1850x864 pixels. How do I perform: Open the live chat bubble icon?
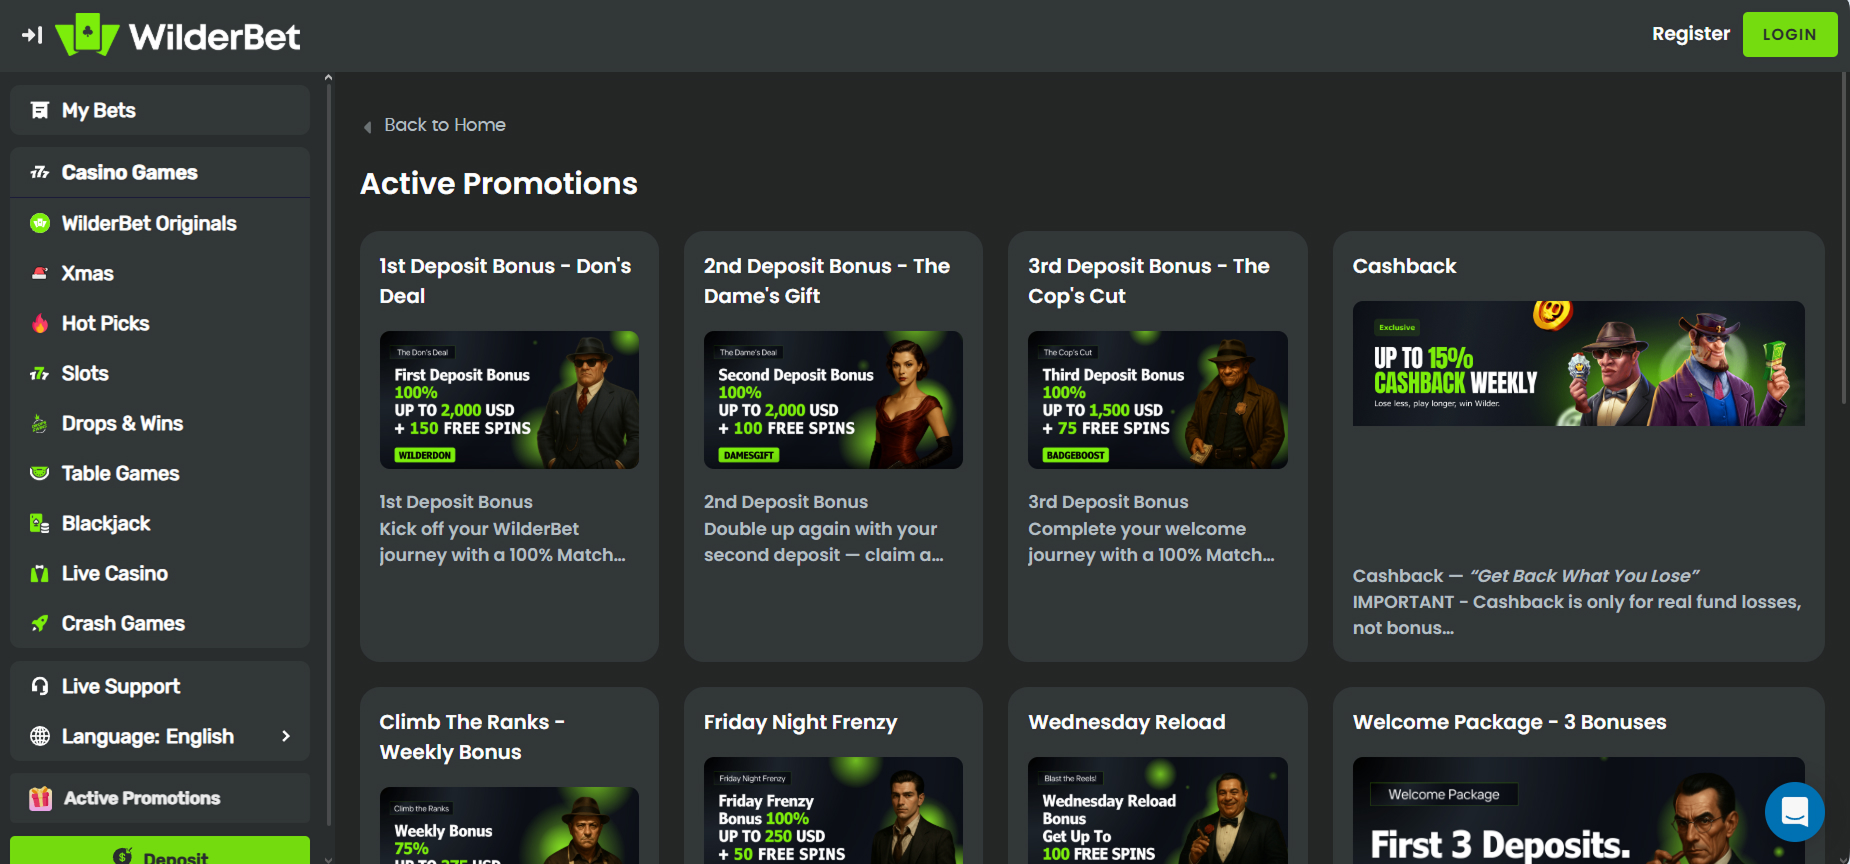point(1794,811)
